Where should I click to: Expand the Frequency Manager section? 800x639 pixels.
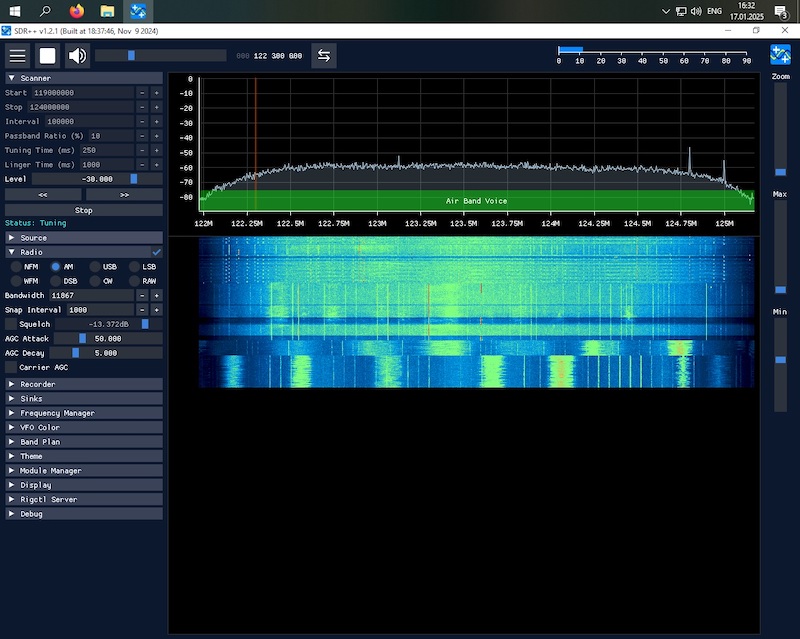[84, 413]
